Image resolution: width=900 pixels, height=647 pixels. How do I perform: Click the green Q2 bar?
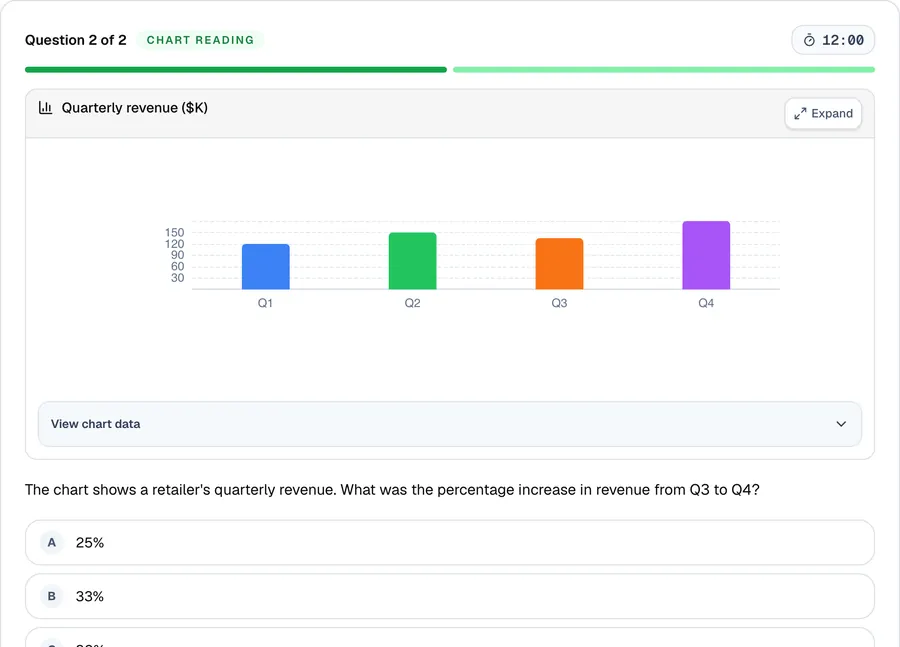pos(413,261)
